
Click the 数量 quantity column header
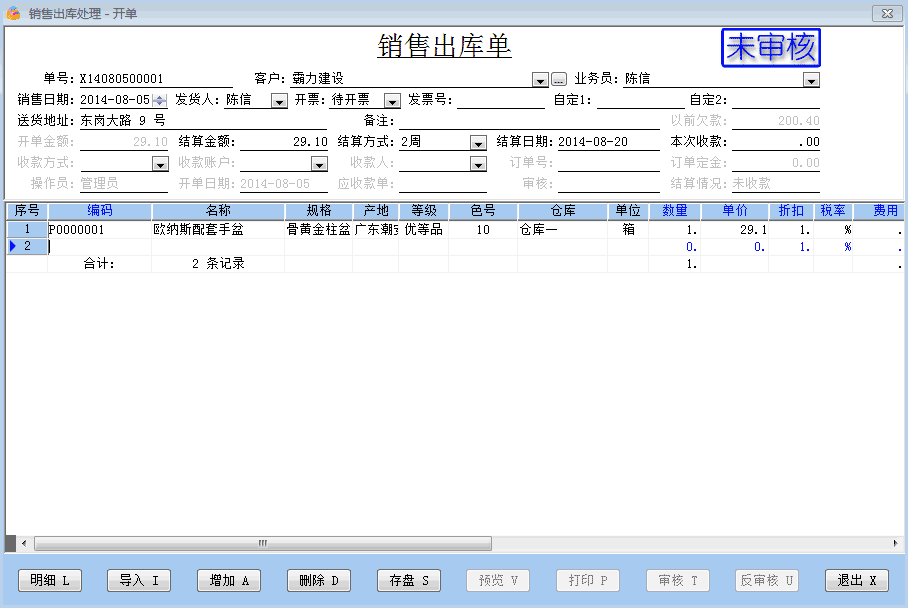coord(675,211)
